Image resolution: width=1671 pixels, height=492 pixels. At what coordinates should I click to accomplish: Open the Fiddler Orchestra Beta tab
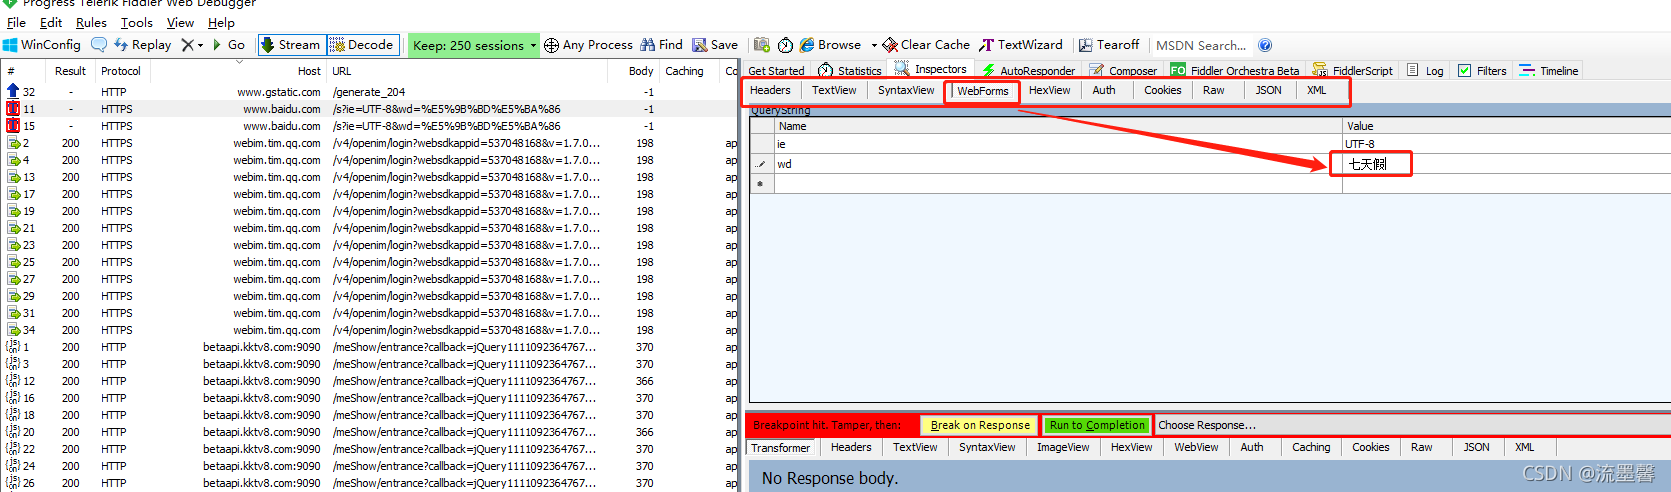tap(1235, 71)
